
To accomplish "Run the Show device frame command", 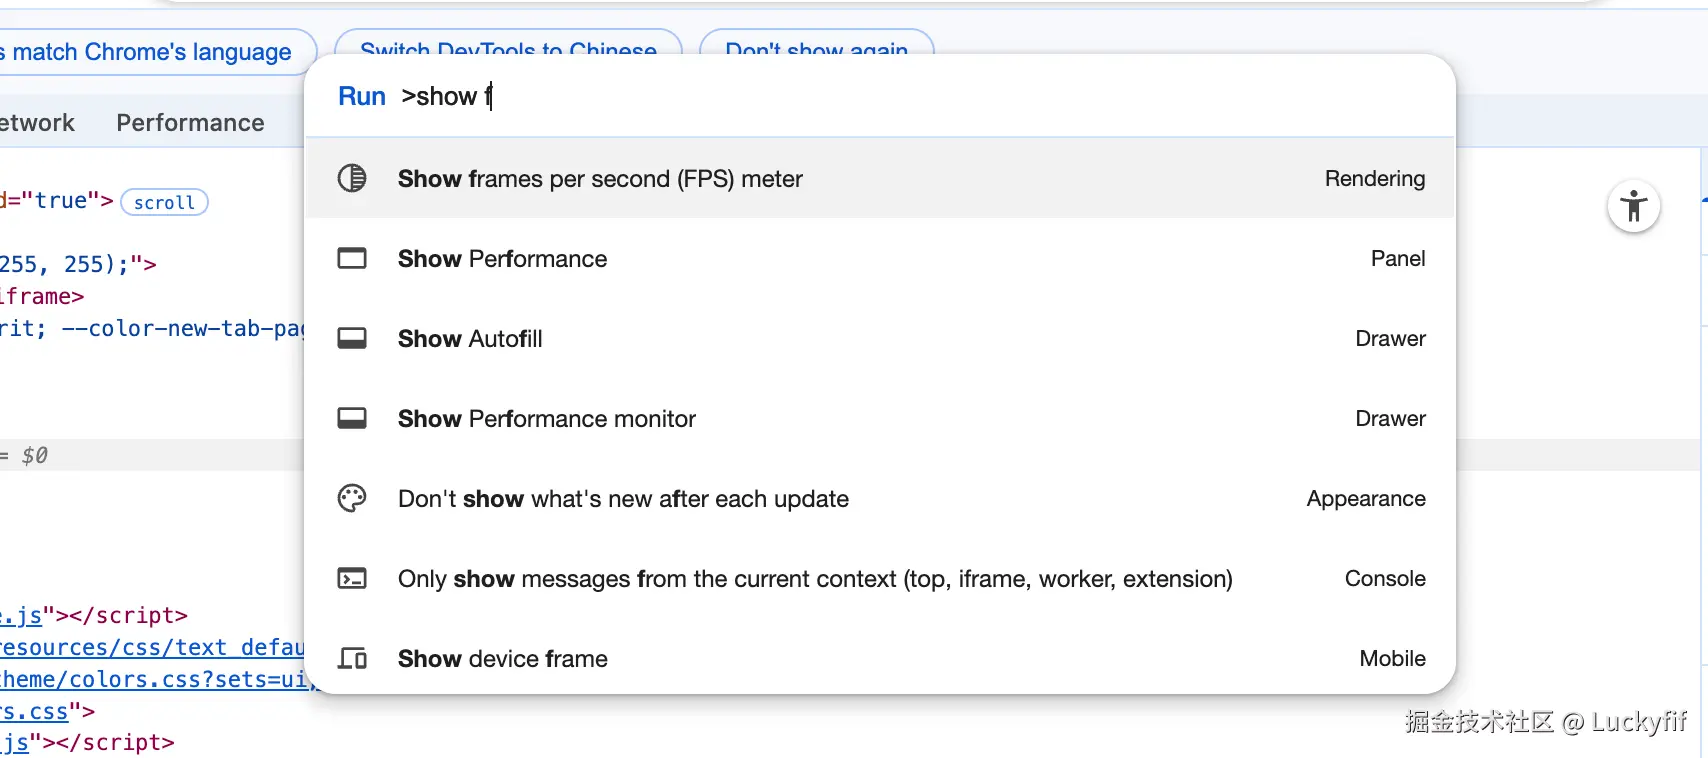I will click(502, 659).
